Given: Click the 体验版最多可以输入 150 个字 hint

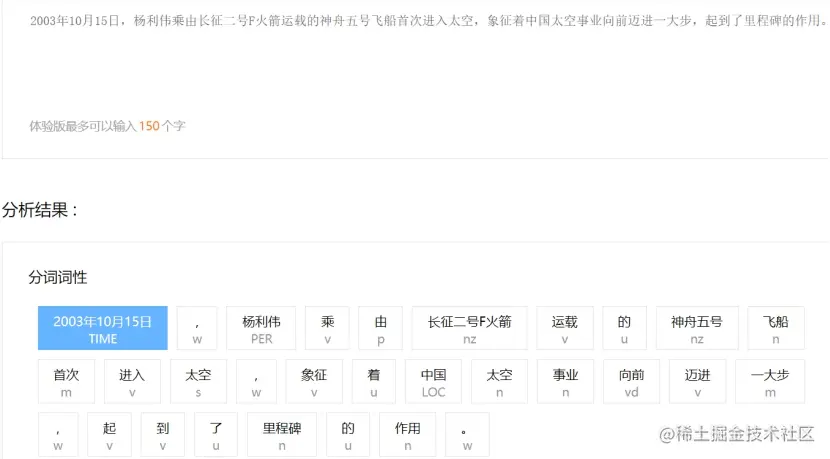Looking at the screenshot, I should 107,126.
